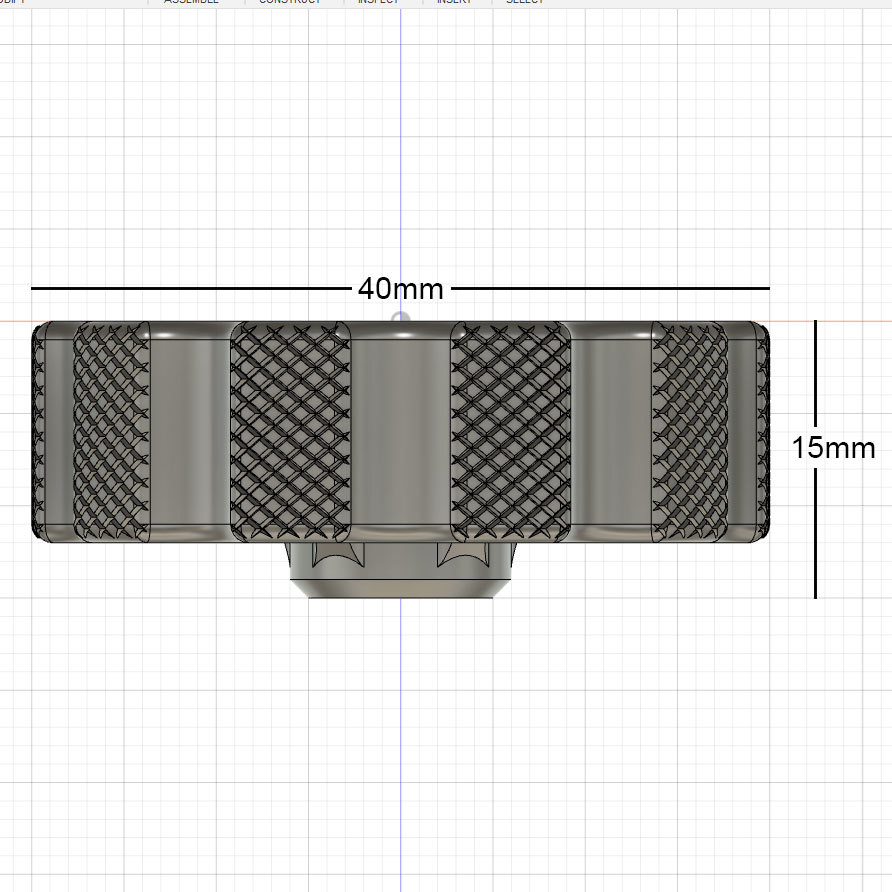Open the SELECT menu
892x892 pixels.
(x=524, y=2)
